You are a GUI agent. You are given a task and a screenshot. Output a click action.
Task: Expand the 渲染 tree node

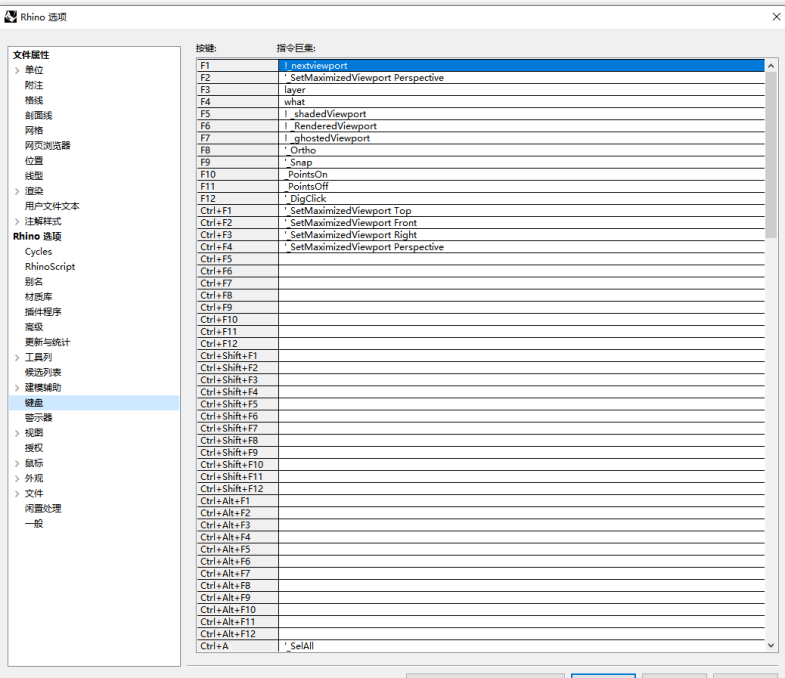coord(16,191)
